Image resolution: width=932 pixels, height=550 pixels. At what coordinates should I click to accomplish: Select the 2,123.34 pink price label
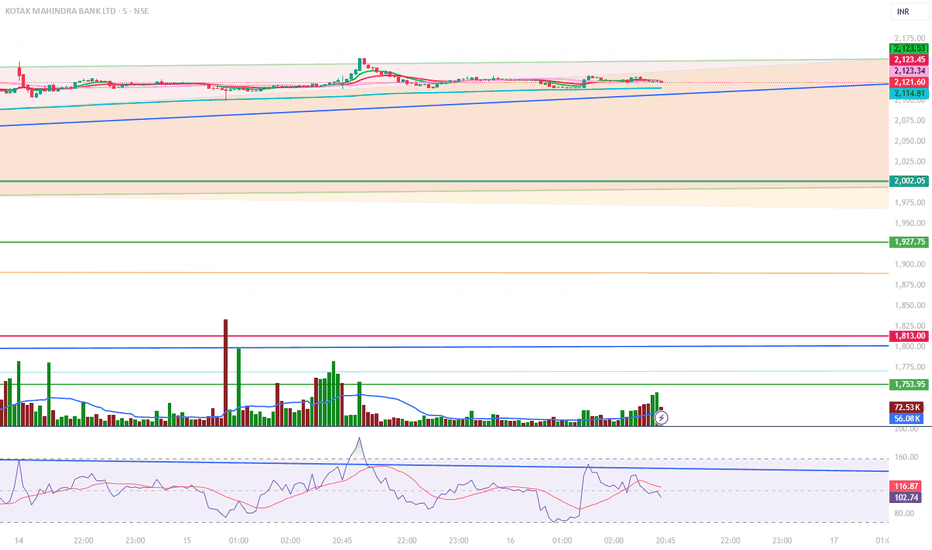909,71
